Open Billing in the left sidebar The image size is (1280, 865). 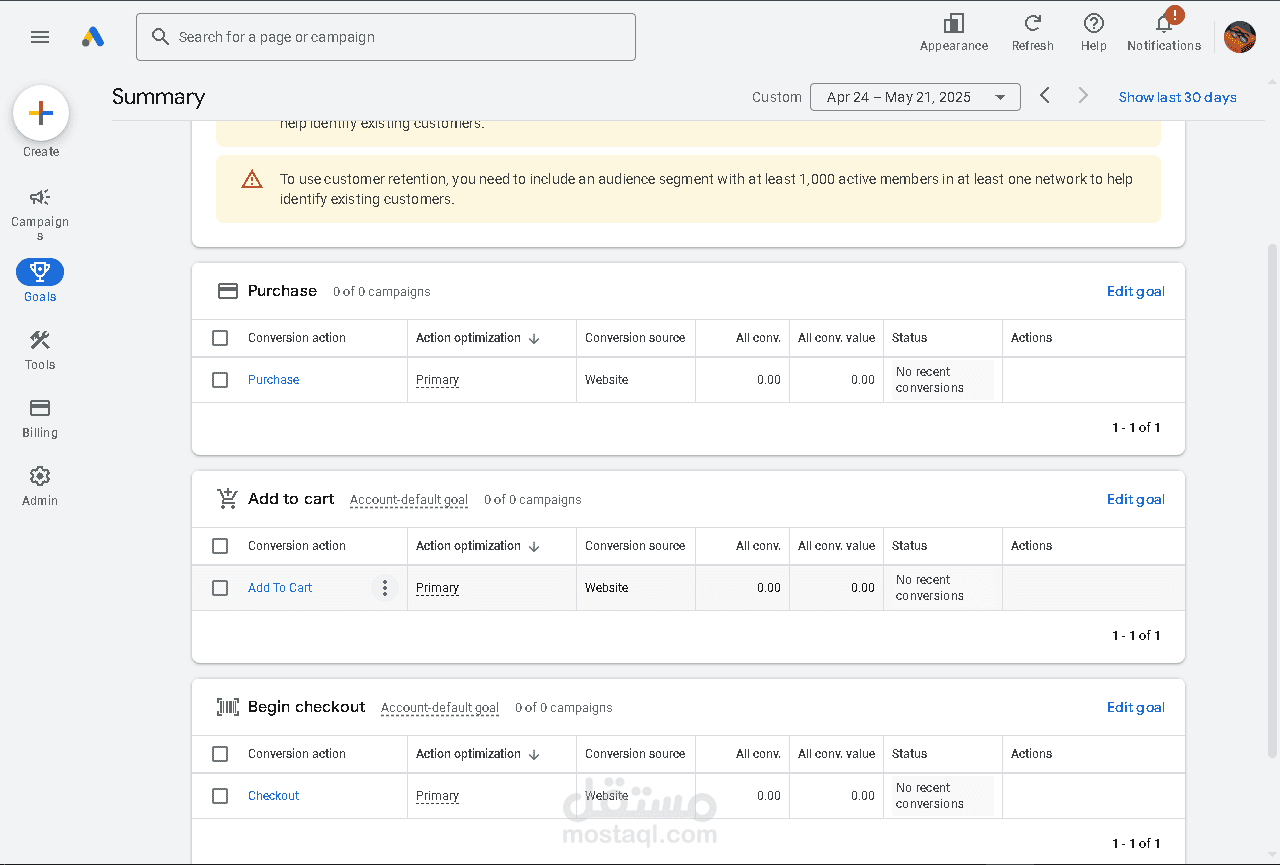40,418
